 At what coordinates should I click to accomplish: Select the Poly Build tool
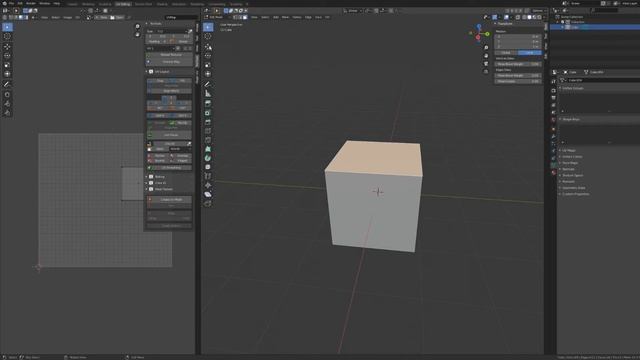click(x=208, y=149)
